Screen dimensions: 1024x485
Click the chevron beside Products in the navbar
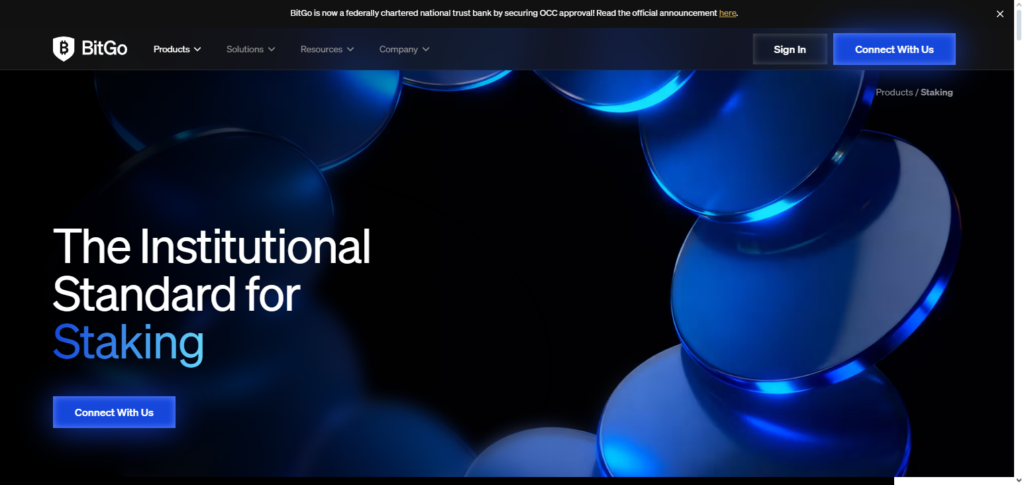[197, 49]
